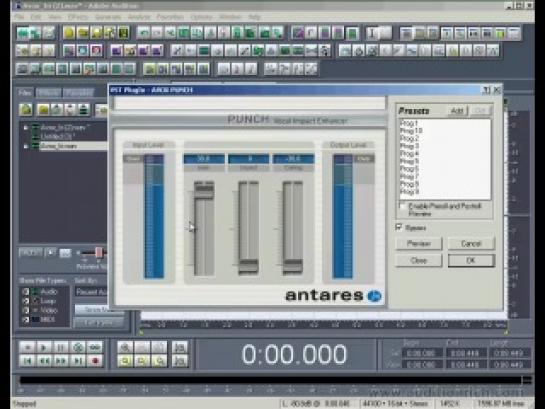This screenshot has width=545, height=409.
Task: Open the Effects menu
Action: [x=77, y=17]
